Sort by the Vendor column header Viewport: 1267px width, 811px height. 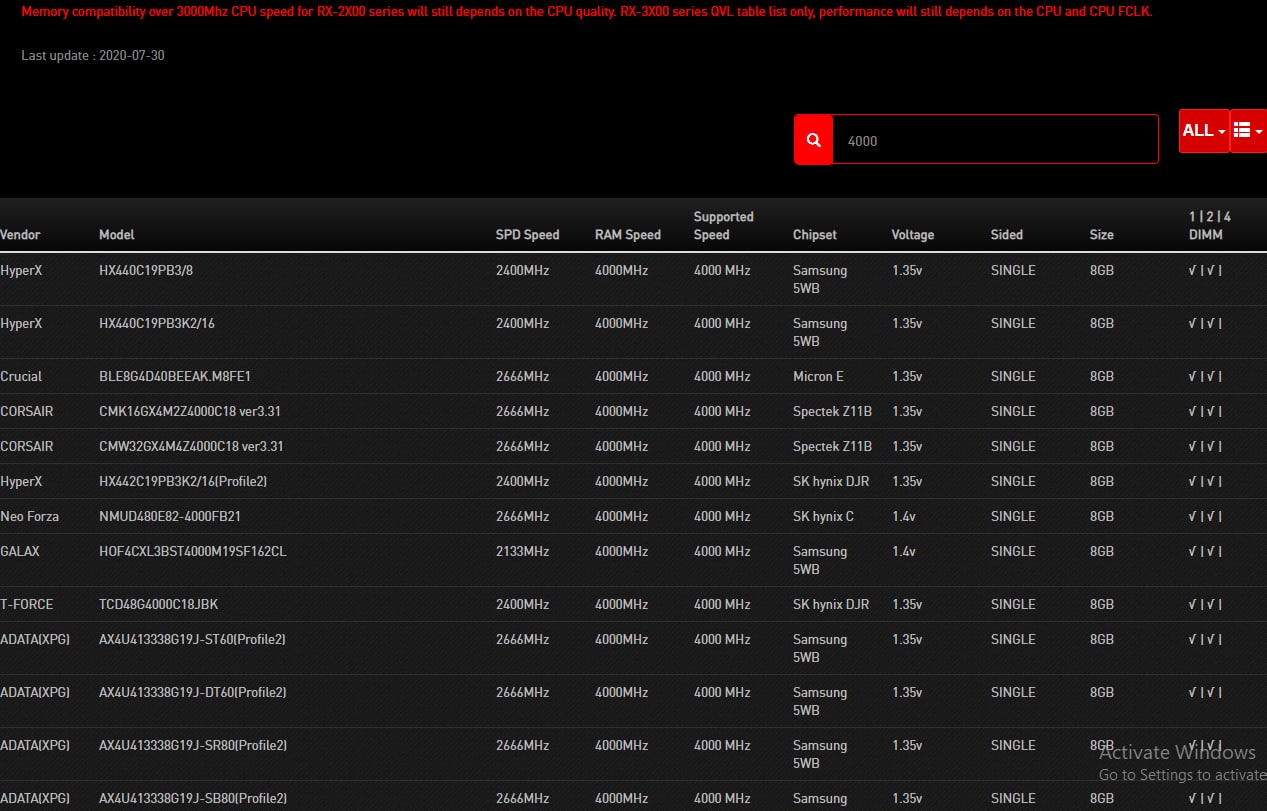[x=20, y=235]
